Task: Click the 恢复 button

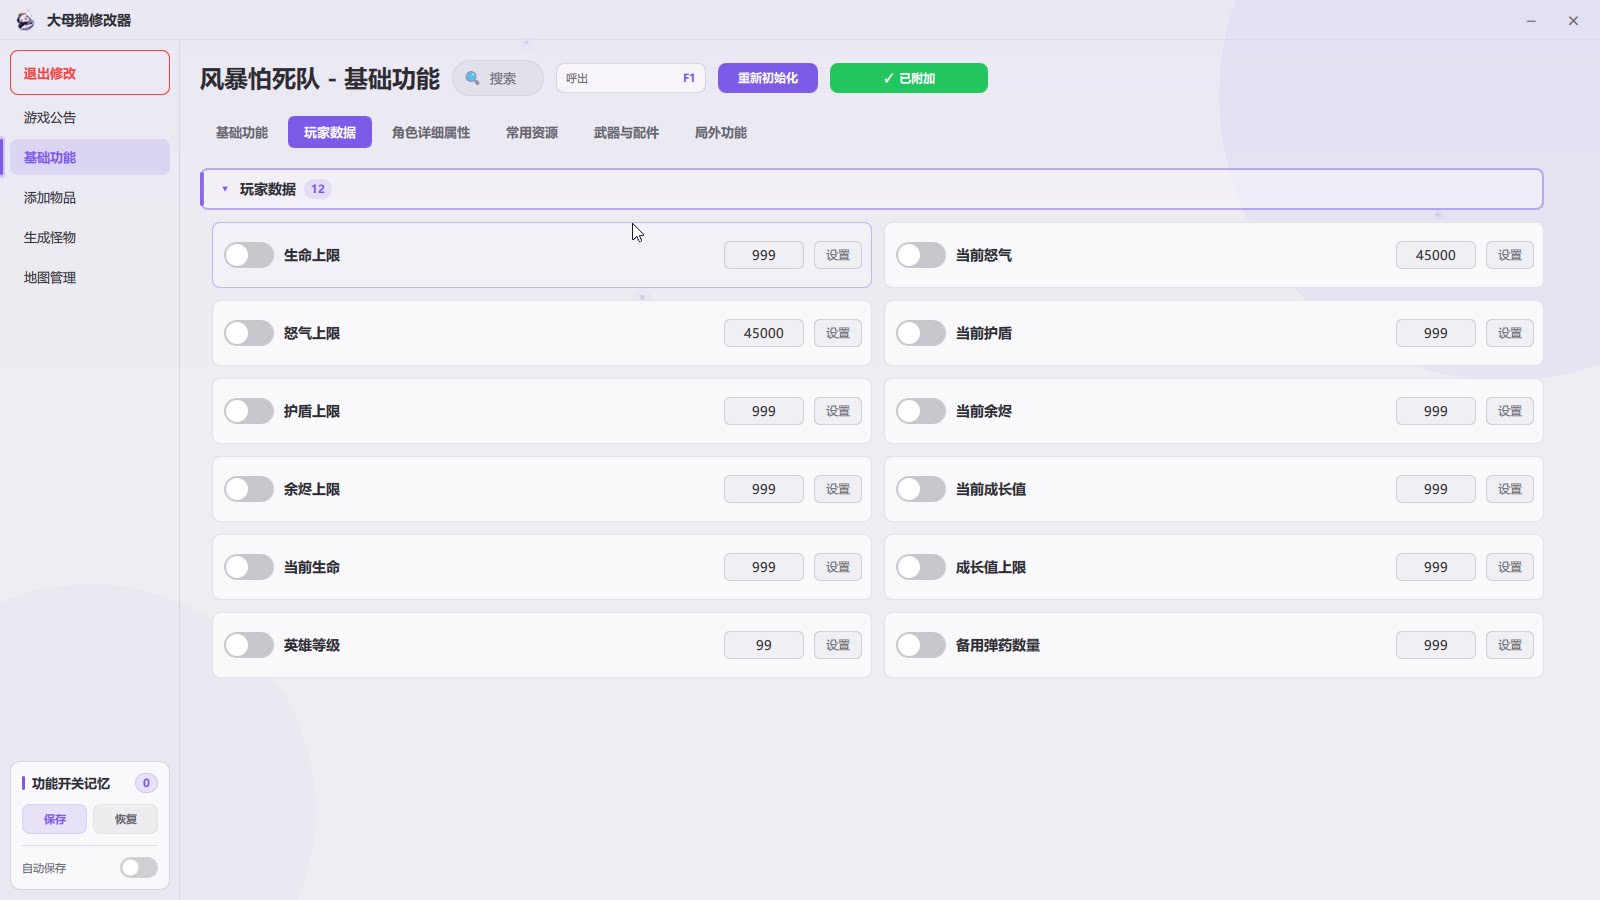Action: [x=126, y=819]
